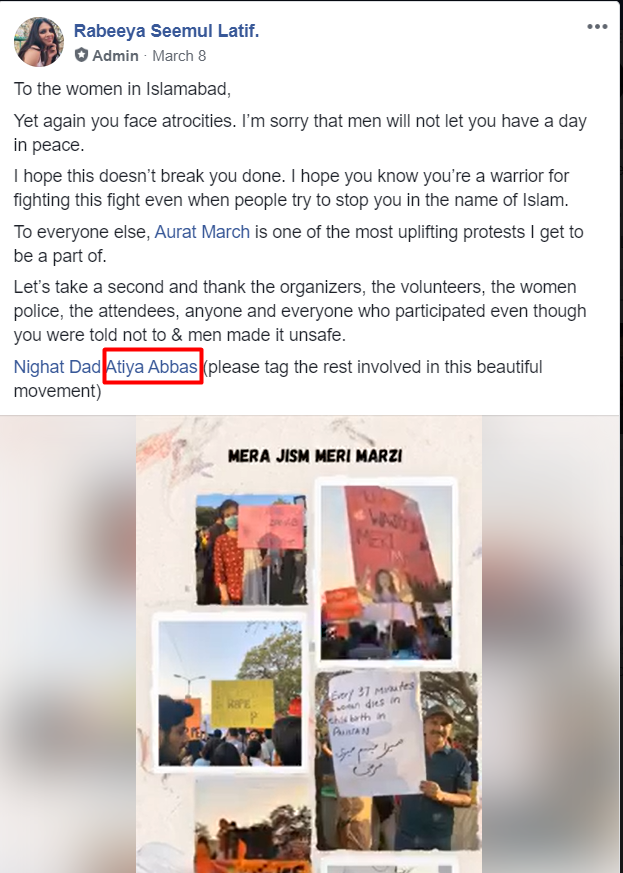Select photo of large red protest poster
623x873 pixels.
coord(386,572)
